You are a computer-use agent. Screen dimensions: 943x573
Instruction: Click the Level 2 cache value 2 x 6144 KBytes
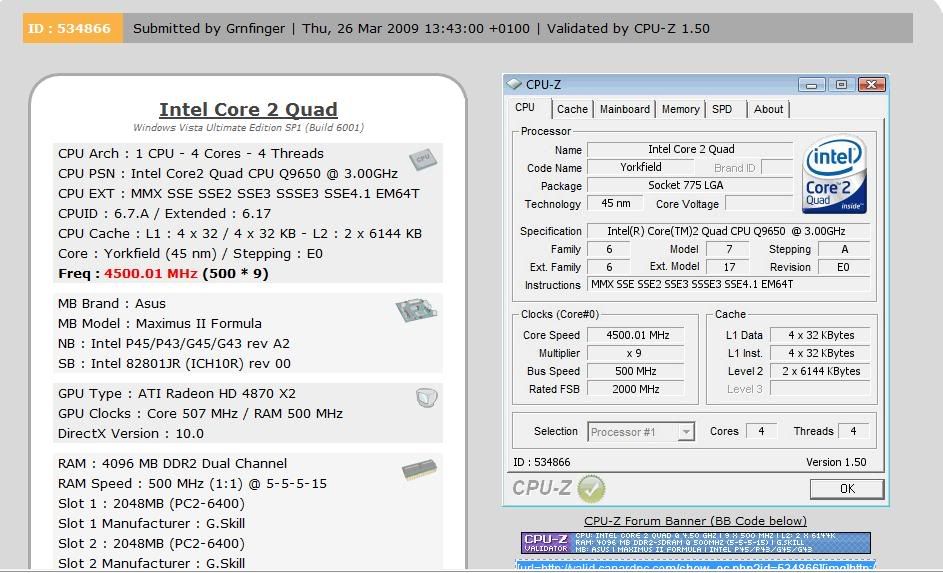(820, 371)
